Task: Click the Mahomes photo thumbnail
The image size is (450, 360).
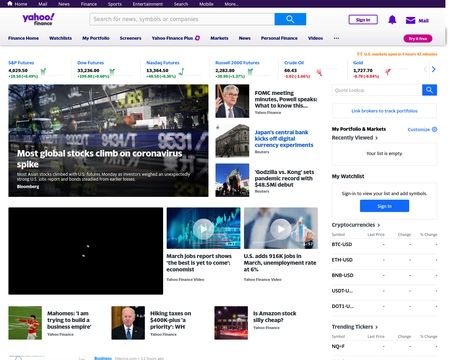Action: tap(25, 323)
